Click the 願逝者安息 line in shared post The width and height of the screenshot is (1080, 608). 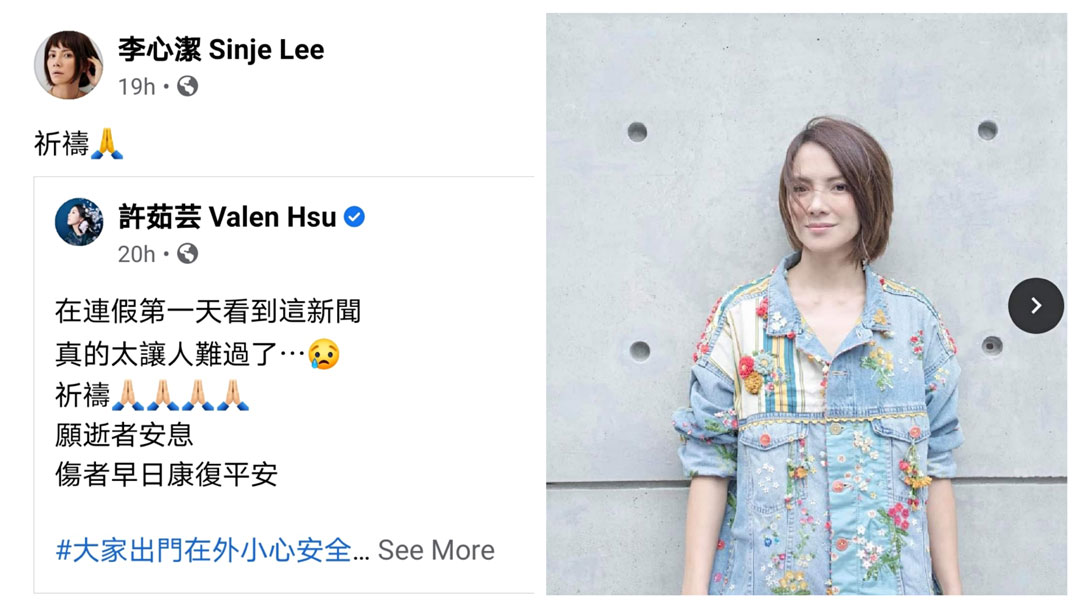tap(124, 434)
